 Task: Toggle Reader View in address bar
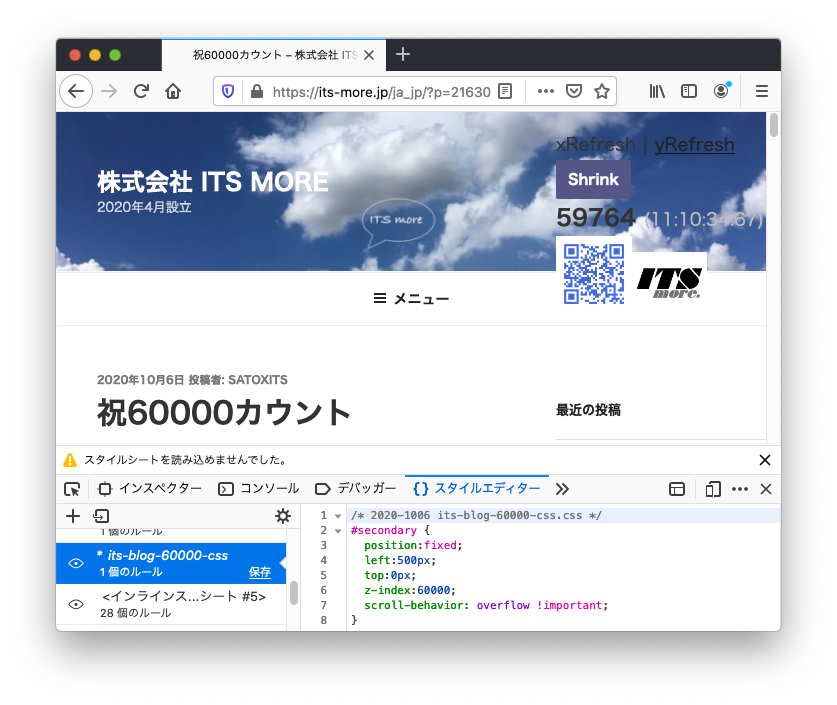(506, 91)
